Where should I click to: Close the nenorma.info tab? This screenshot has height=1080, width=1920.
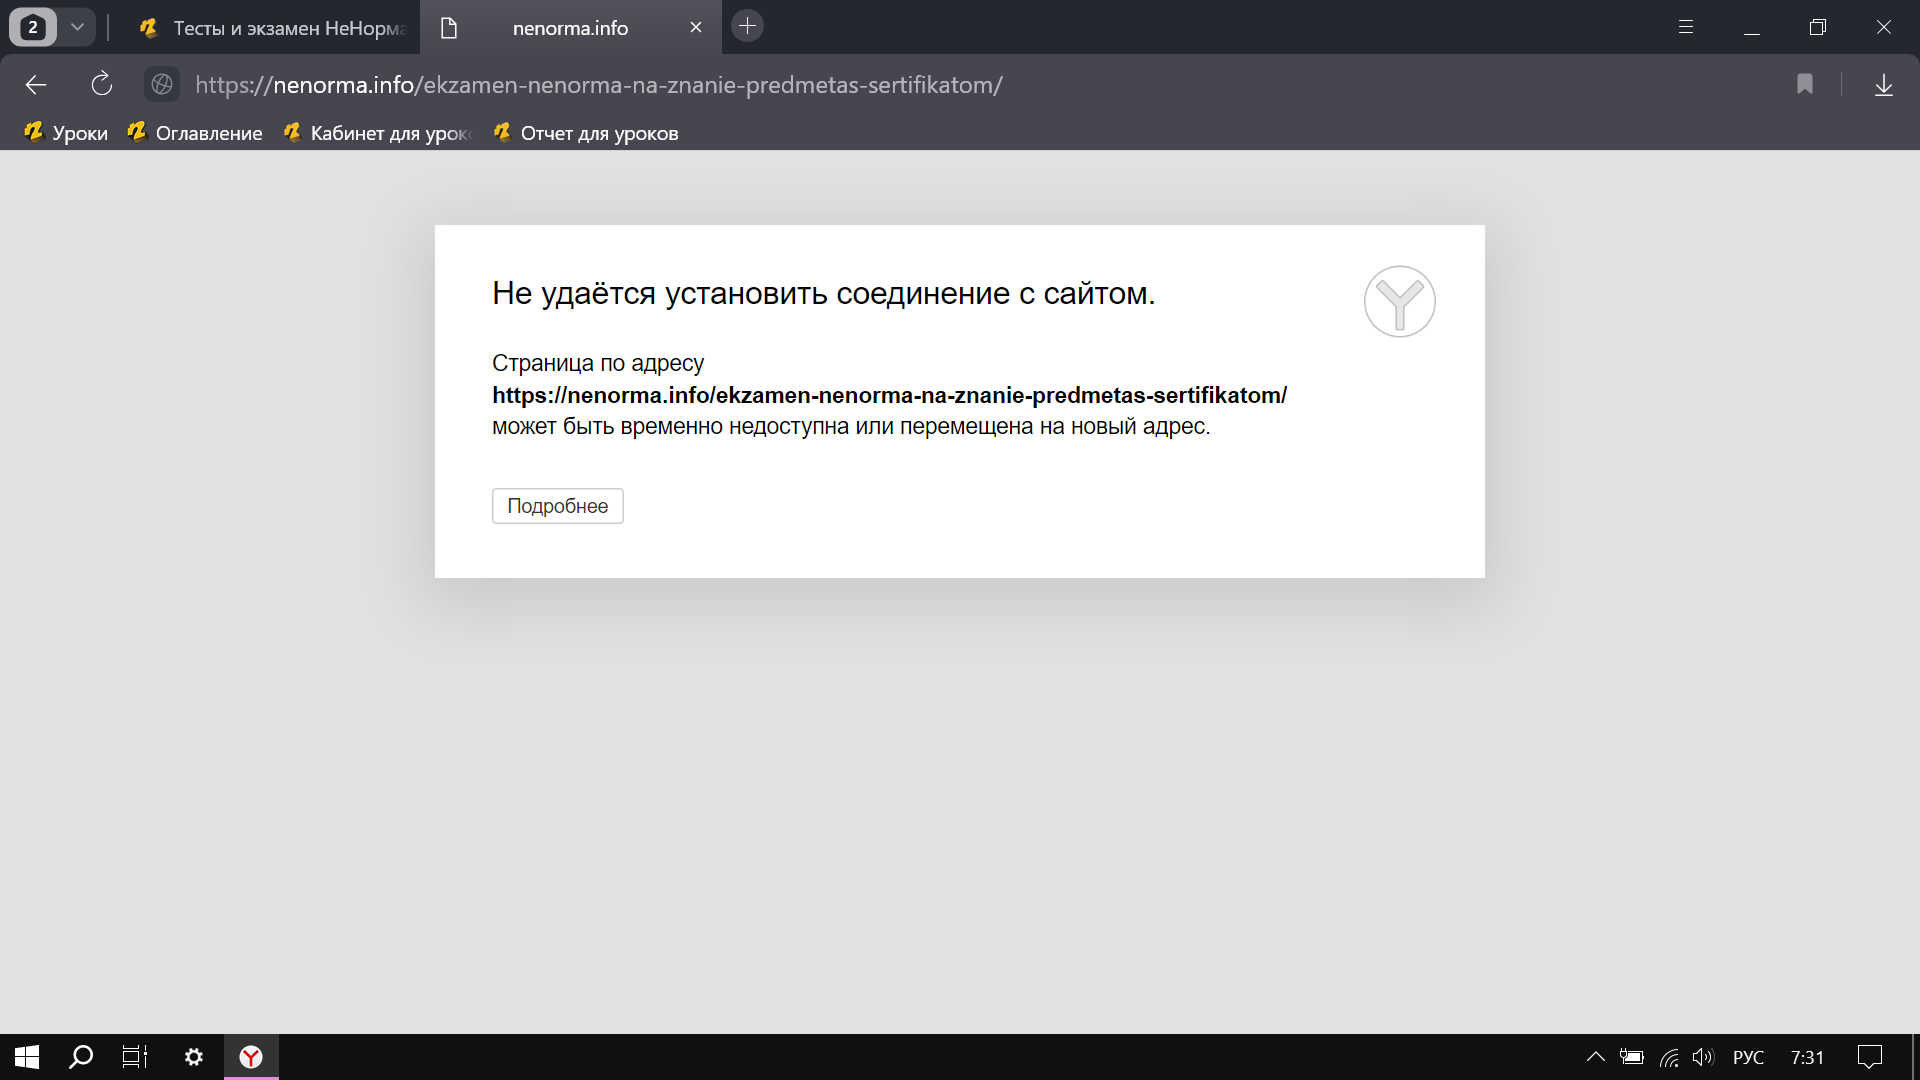(696, 28)
